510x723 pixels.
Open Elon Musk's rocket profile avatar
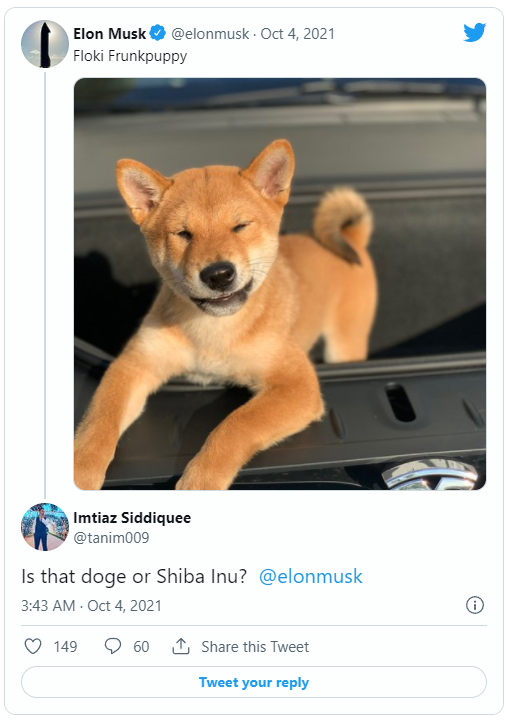(x=45, y=44)
